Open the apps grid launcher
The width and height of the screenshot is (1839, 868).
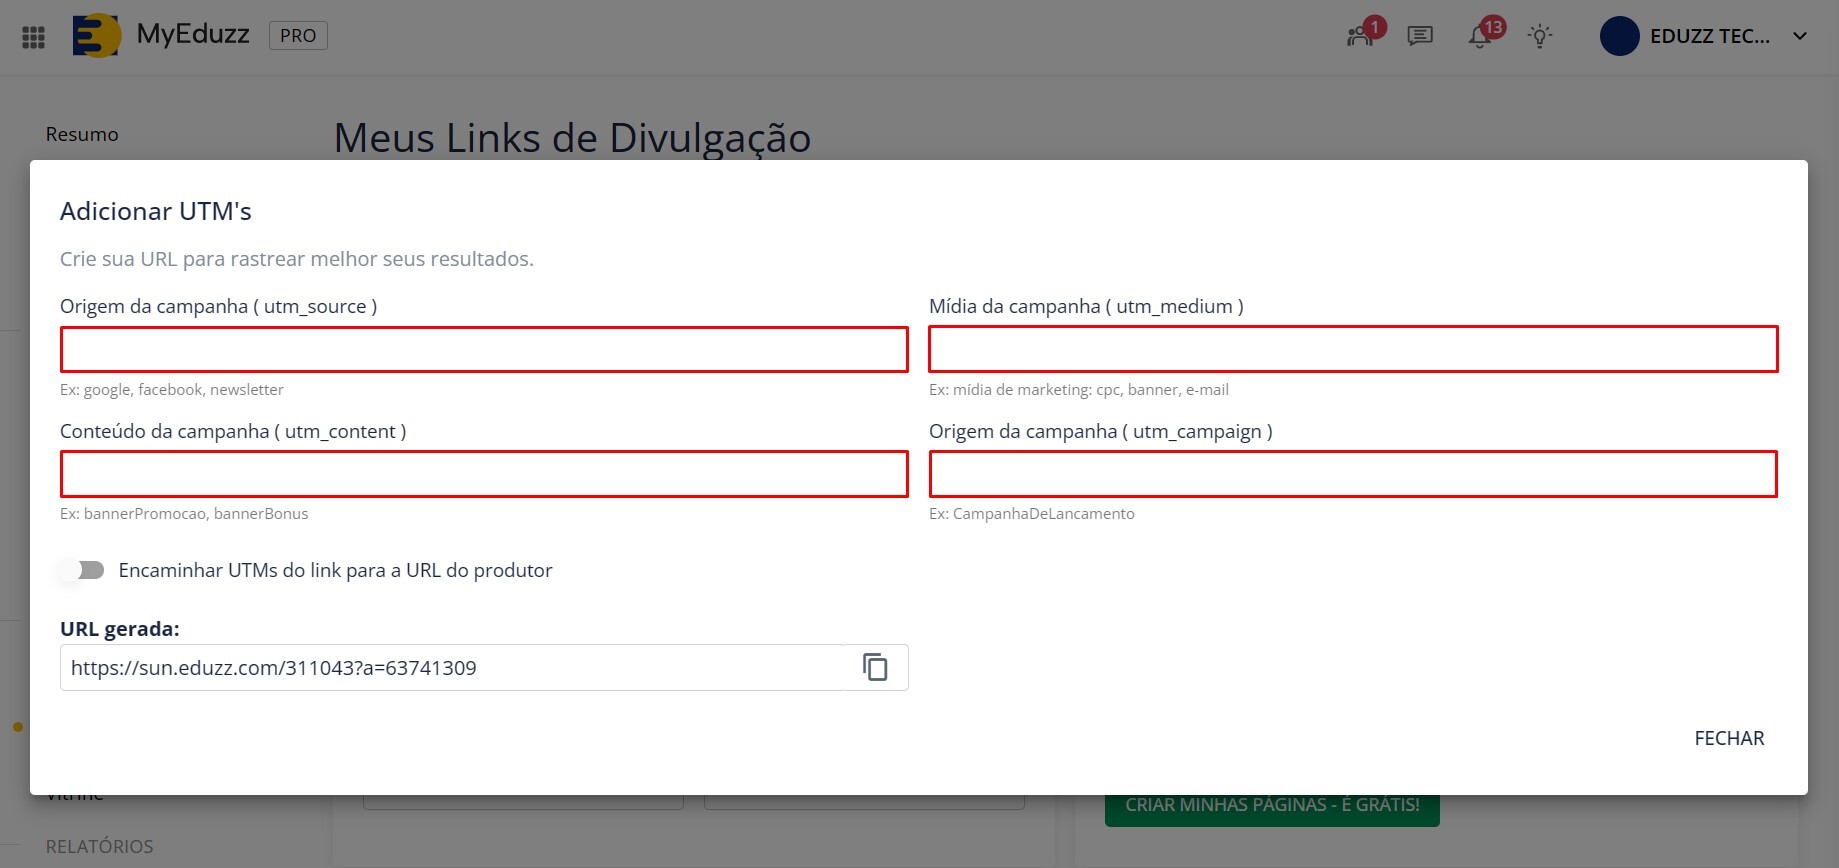click(x=33, y=37)
